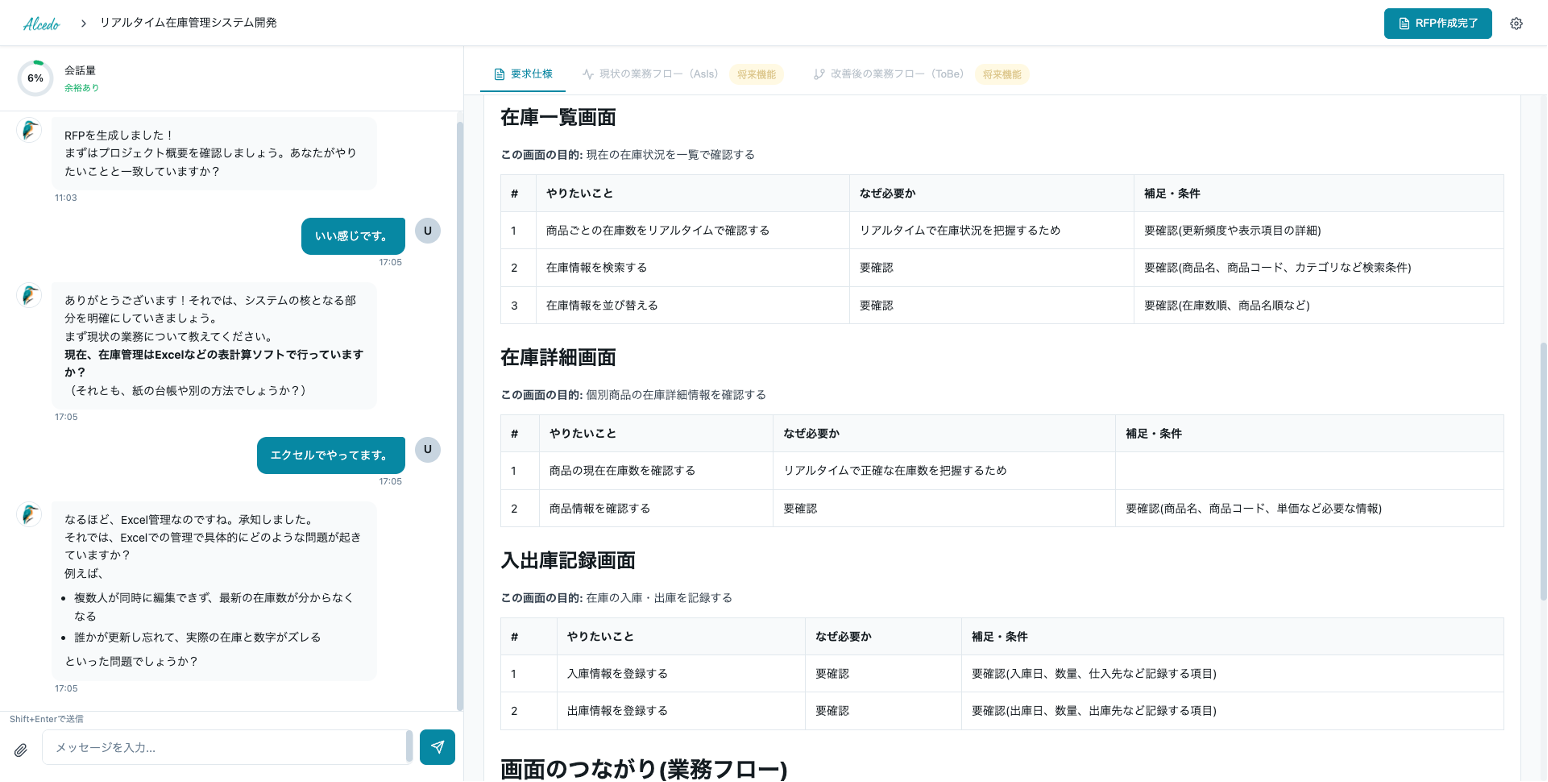Open the 現状の業務フロー（AsIs）tab
The height and width of the screenshot is (782, 1548).
point(660,73)
